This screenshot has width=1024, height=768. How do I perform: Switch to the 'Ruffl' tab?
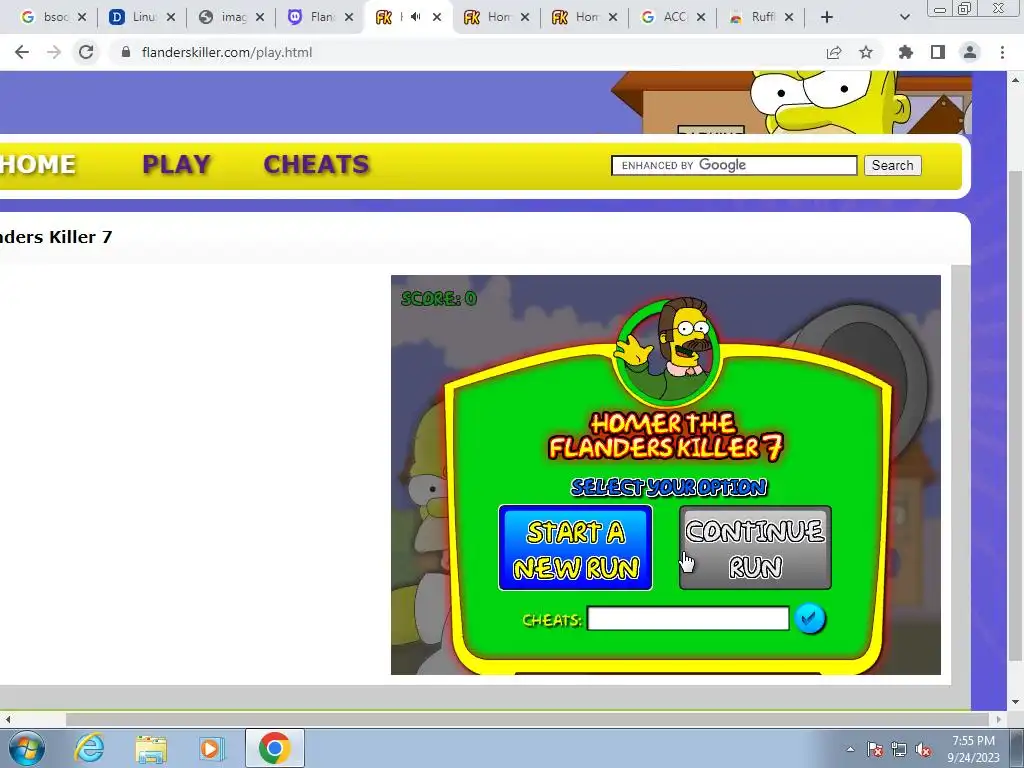[x=753, y=18]
